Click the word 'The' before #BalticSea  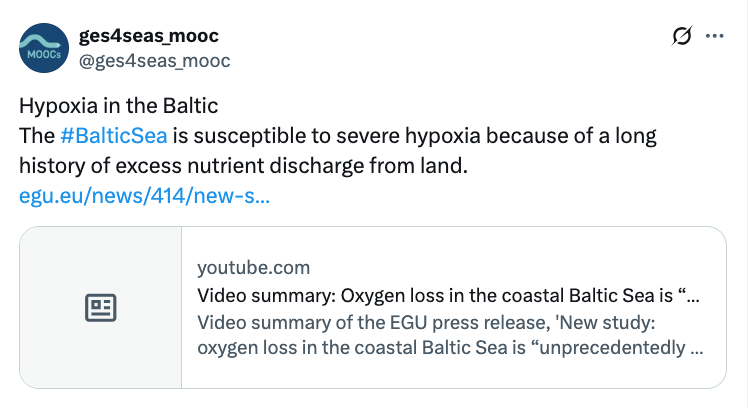click(x=36, y=135)
